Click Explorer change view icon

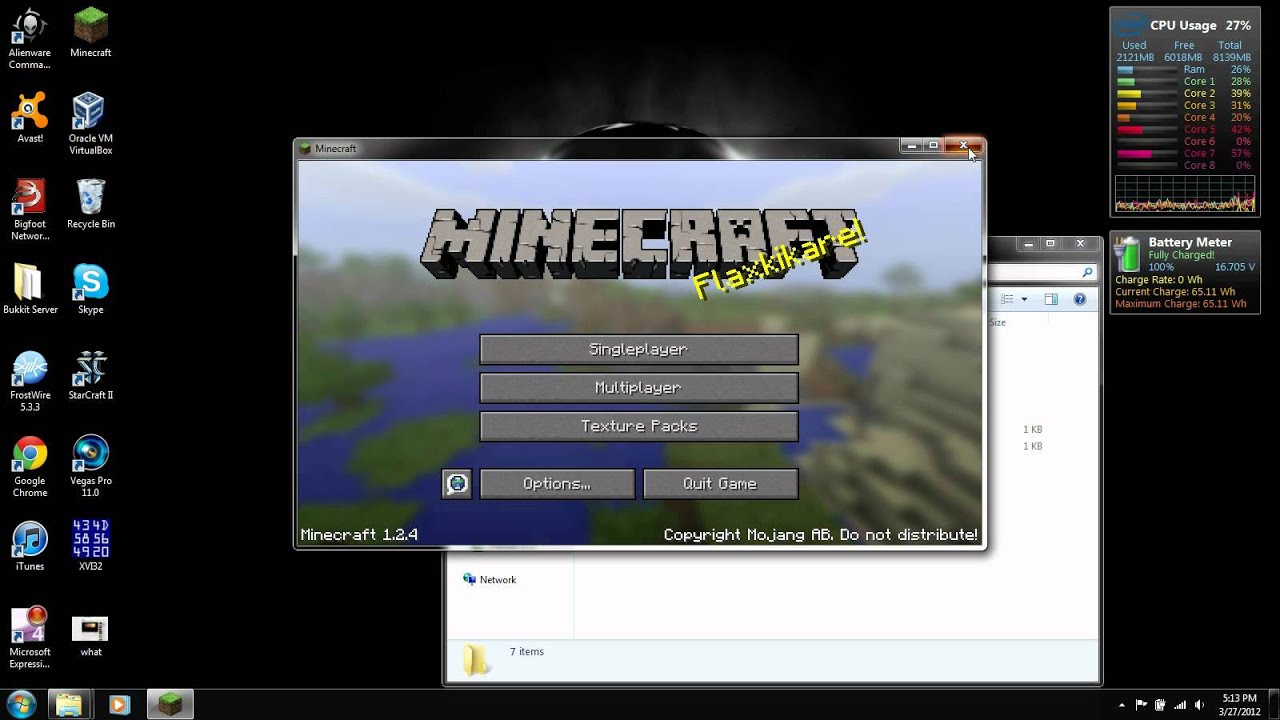[1008, 299]
